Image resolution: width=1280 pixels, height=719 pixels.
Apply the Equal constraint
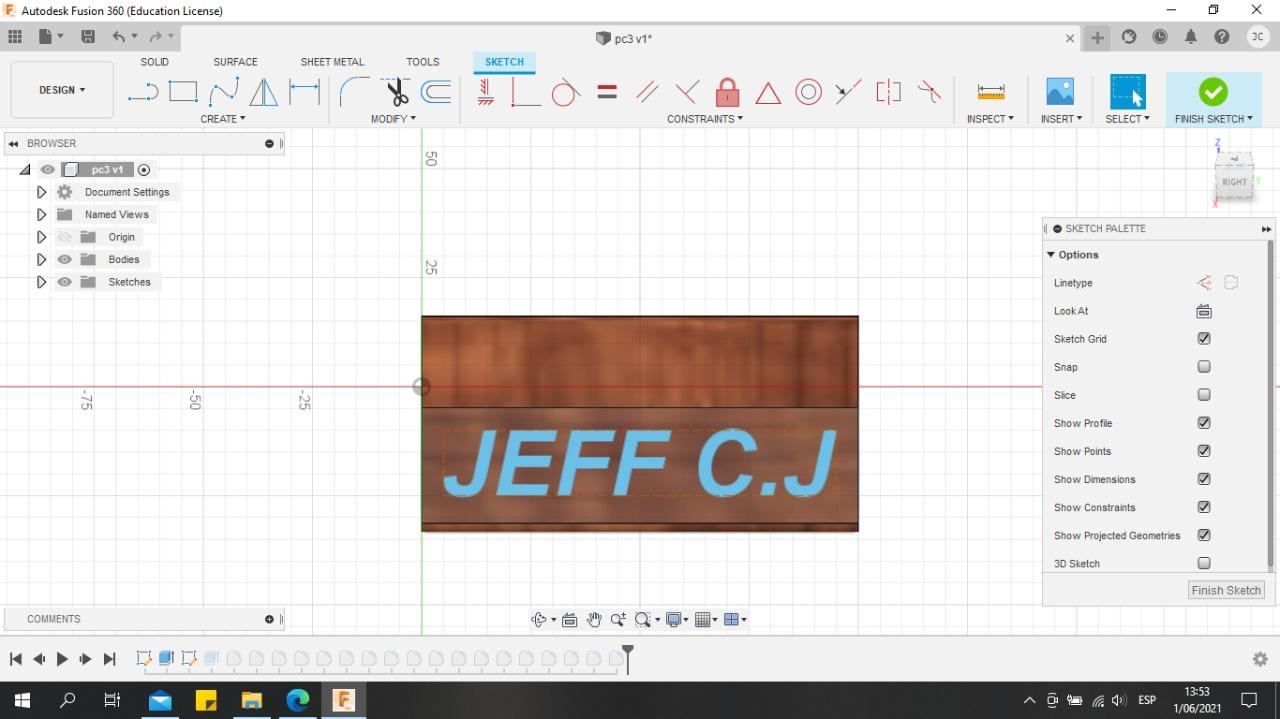coord(607,92)
